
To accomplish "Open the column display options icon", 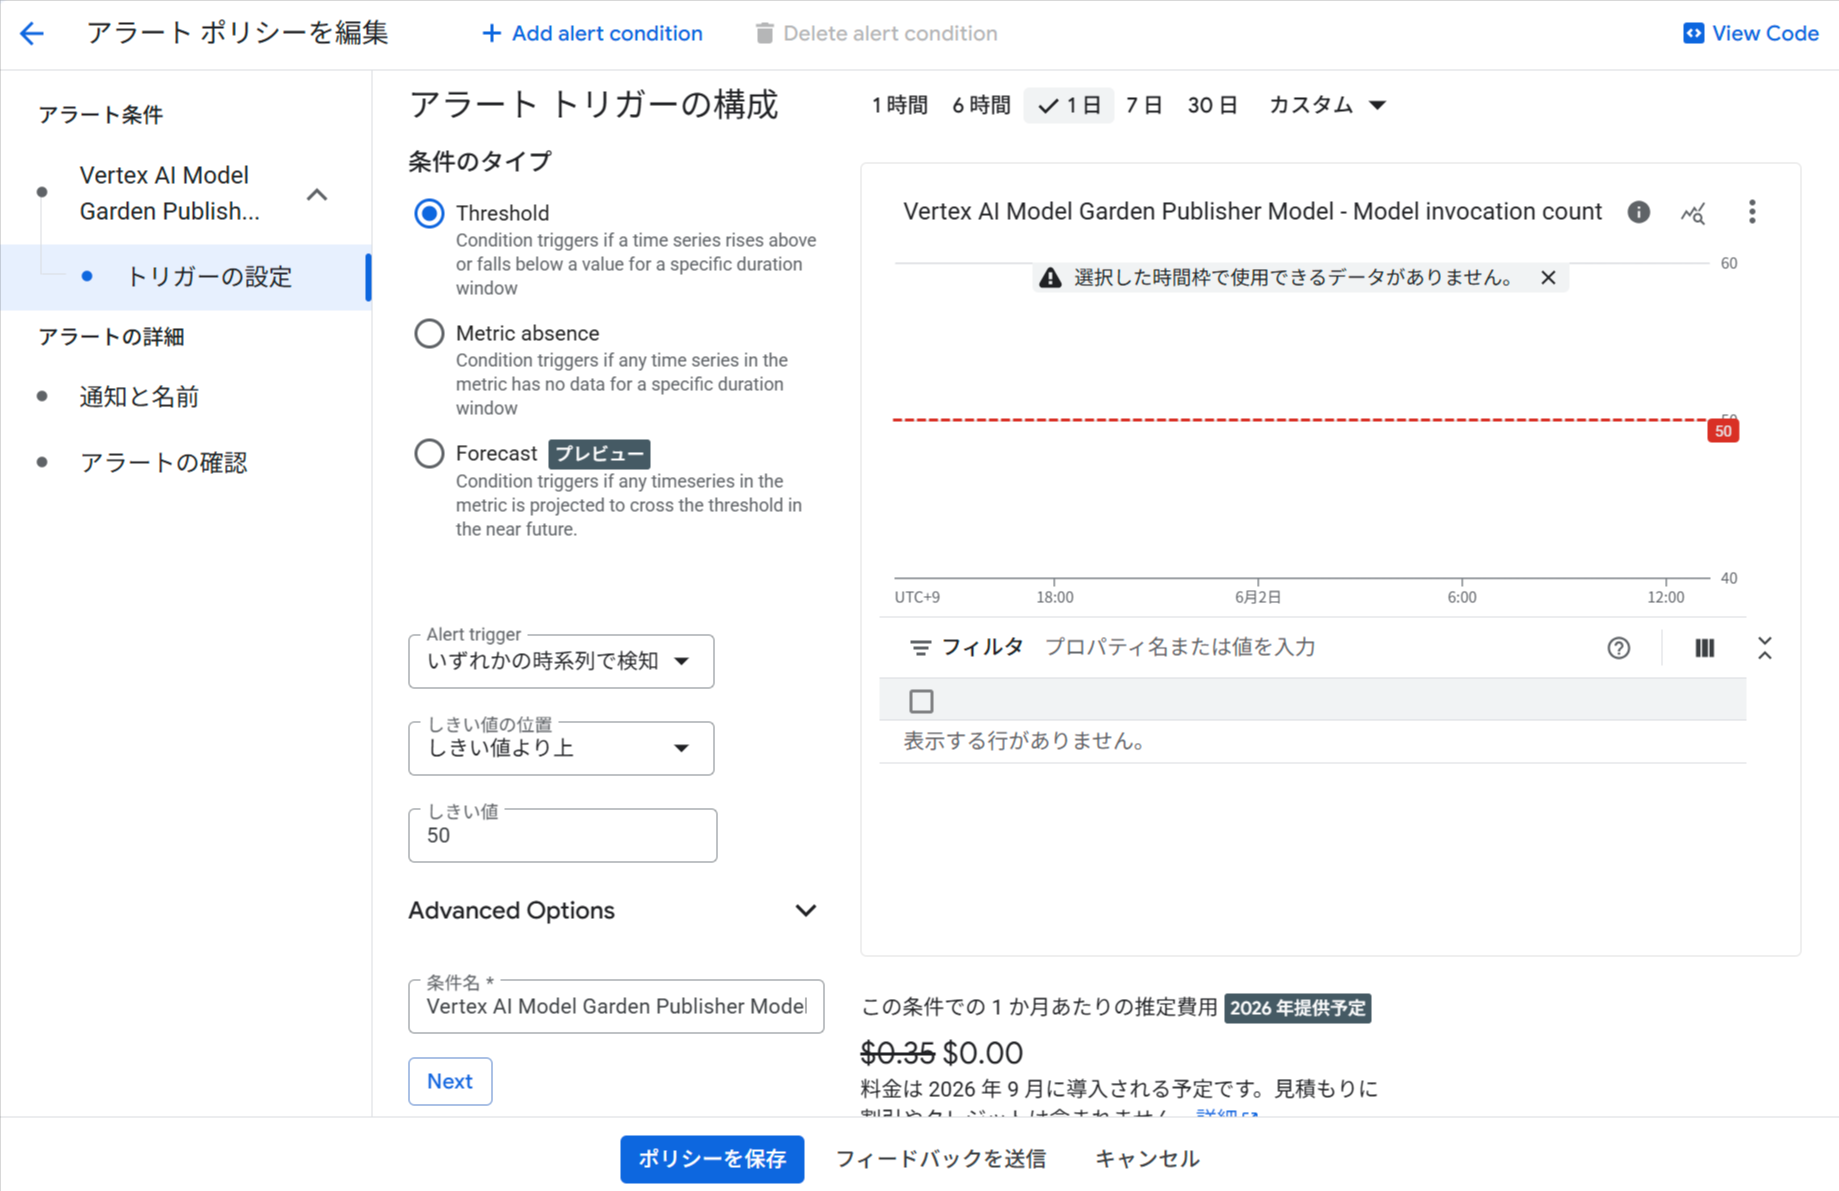I will pyautogui.click(x=1705, y=648).
